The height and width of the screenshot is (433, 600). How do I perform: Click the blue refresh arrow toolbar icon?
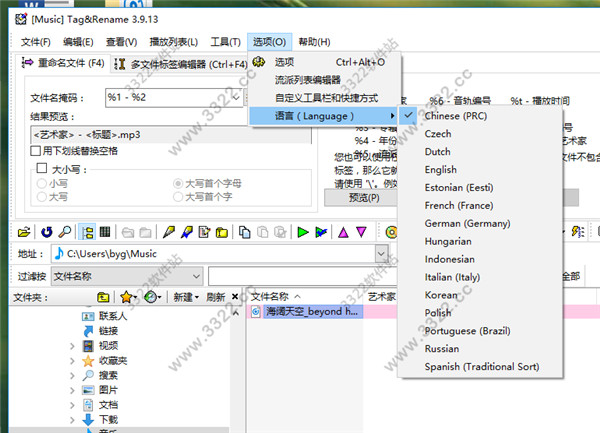[47, 232]
